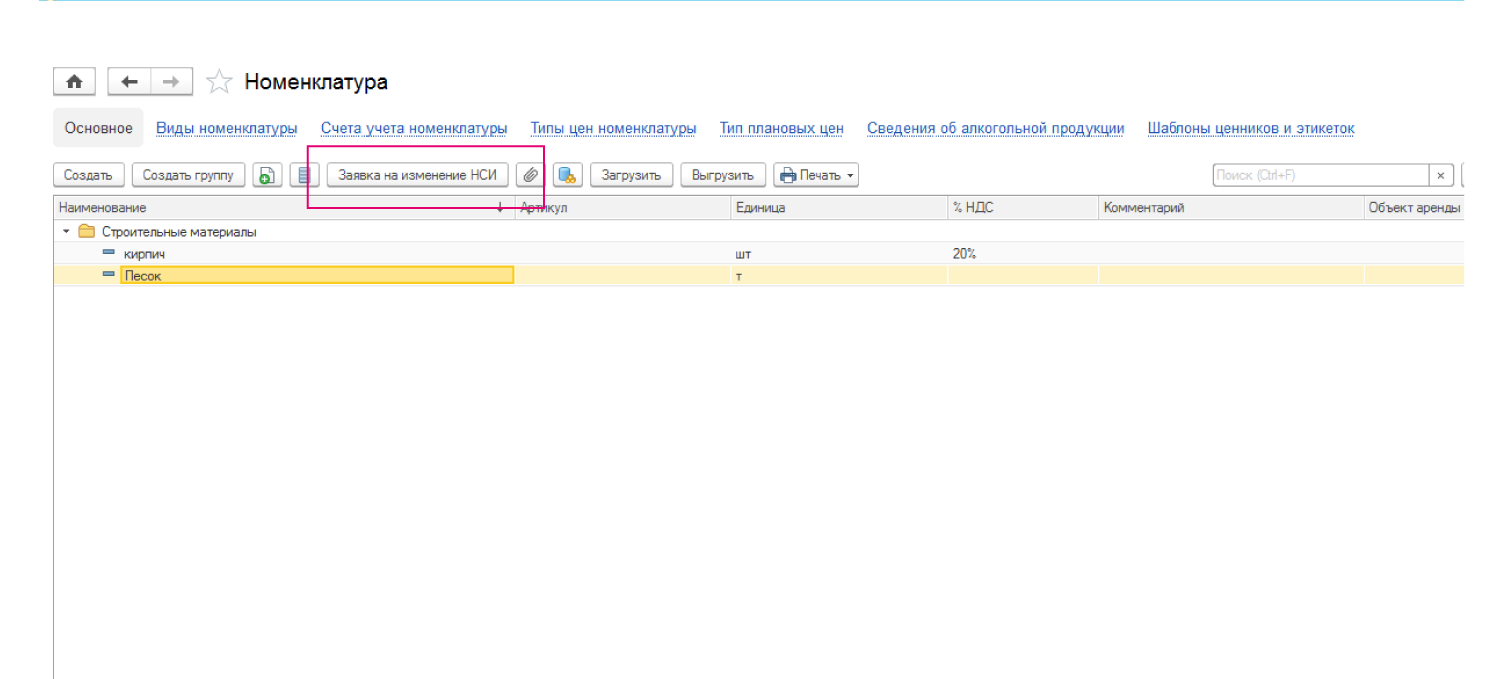This screenshot has width=1501, height=679.
Task: Click the copy item icon with green plus
Action: [266, 175]
